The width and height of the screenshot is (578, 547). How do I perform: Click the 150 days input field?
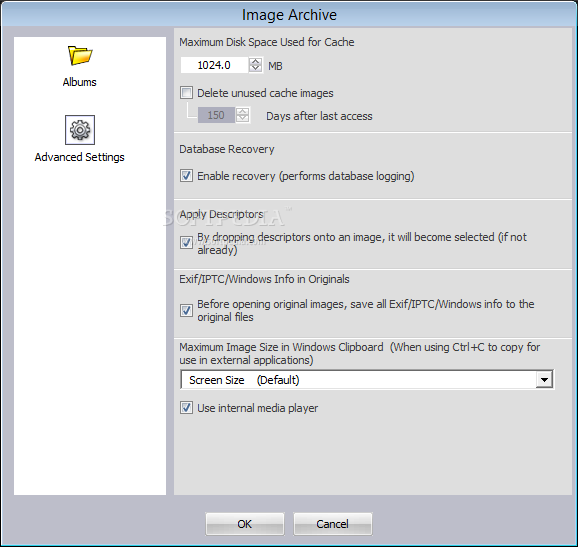(x=216, y=115)
